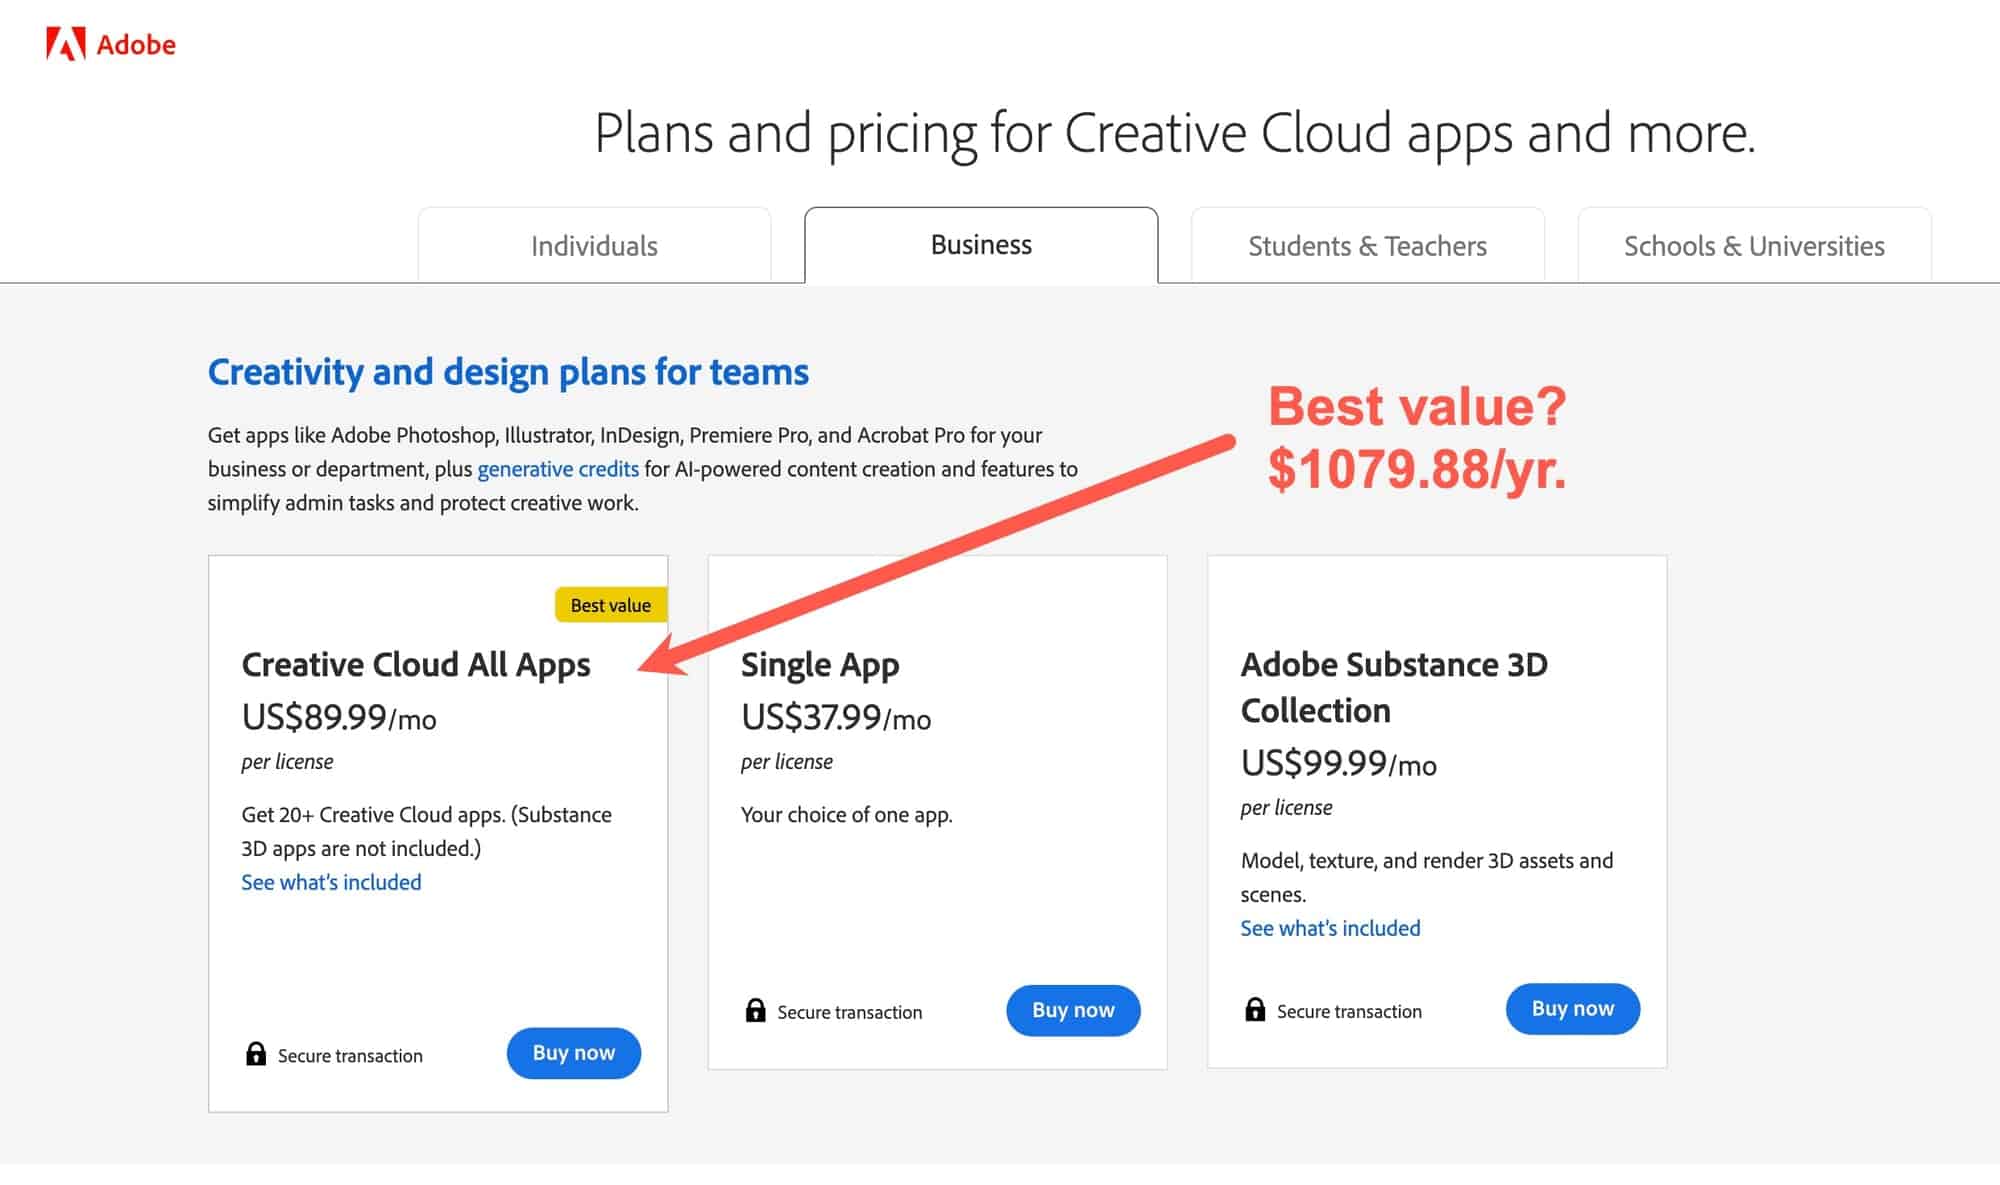Open See what's included under Substance 3D
Screen dimensions: 2000x1185
1330,928
